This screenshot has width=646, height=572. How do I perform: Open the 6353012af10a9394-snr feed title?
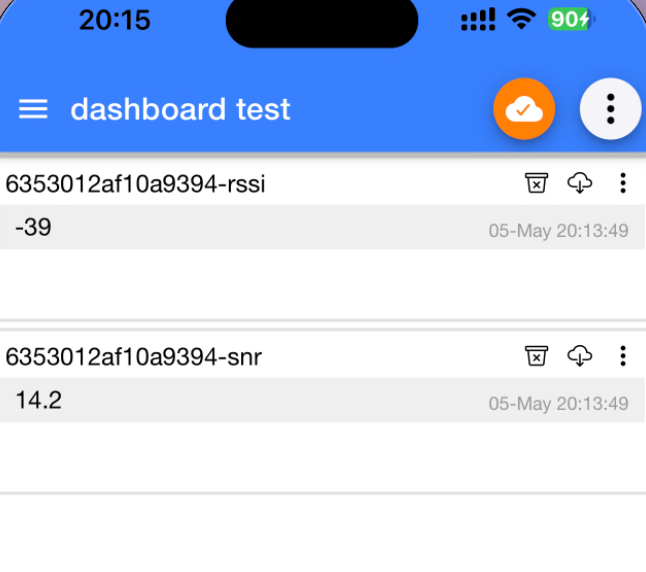click(133, 357)
